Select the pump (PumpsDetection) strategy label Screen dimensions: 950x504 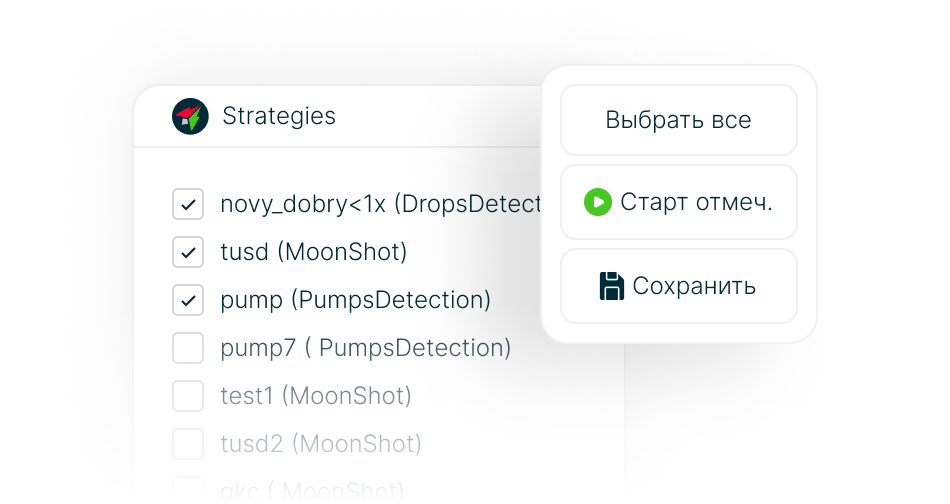(355, 300)
